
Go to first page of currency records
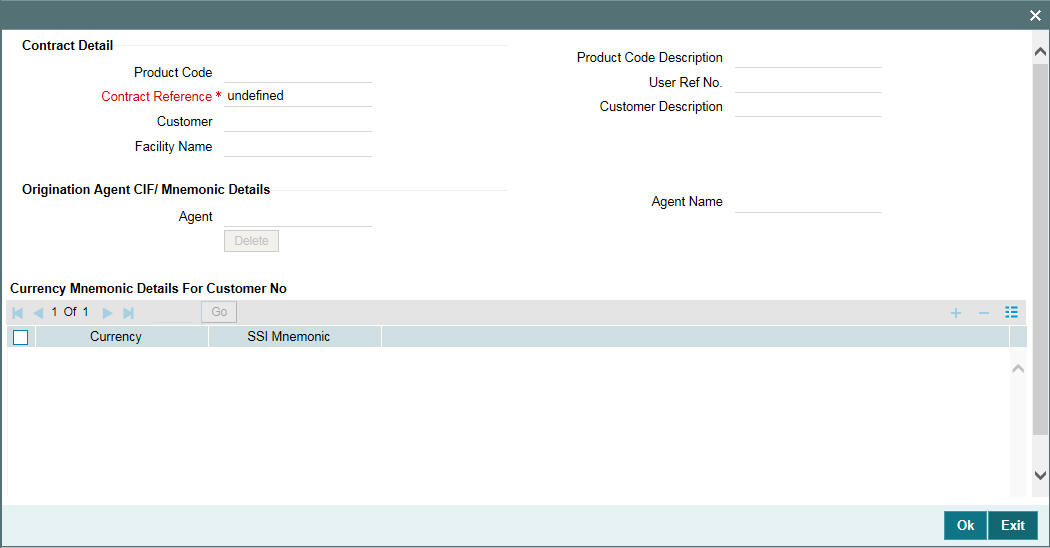[x=17, y=313]
